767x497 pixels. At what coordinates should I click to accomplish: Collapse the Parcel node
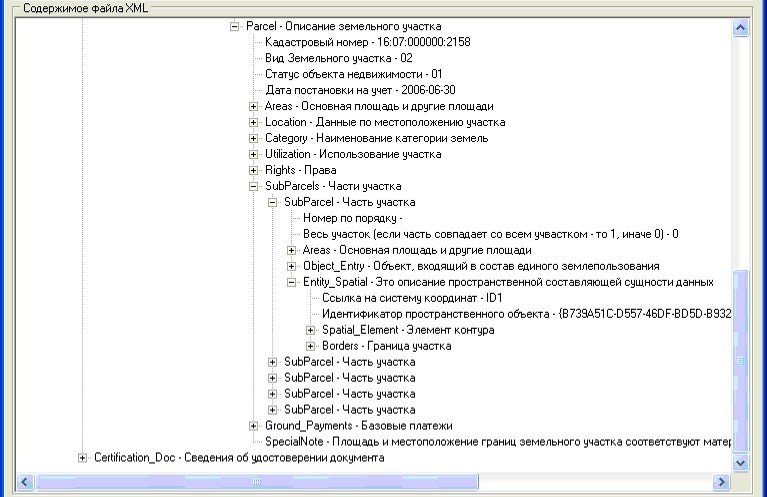235,27
